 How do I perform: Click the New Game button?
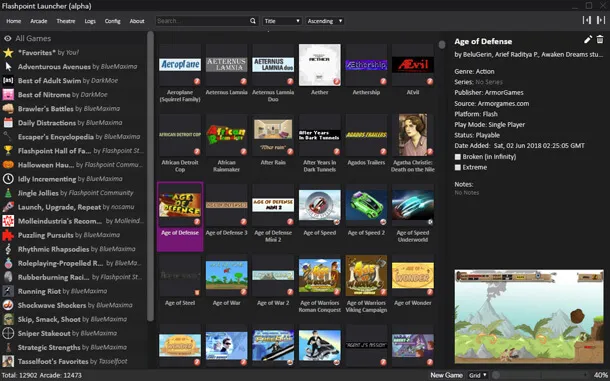click(x=447, y=375)
